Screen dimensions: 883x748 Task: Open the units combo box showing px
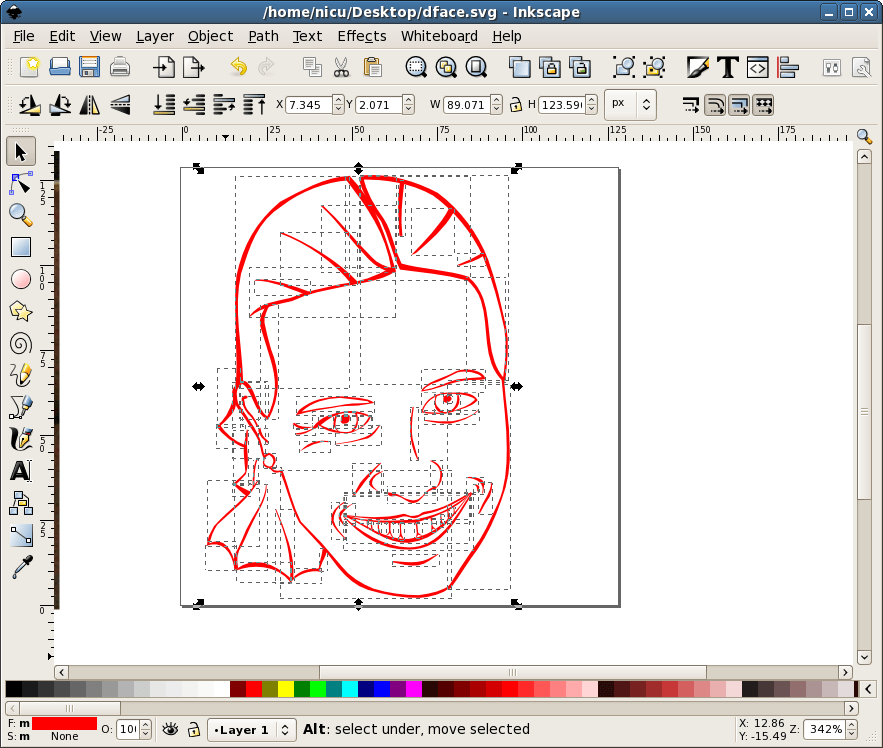630,104
